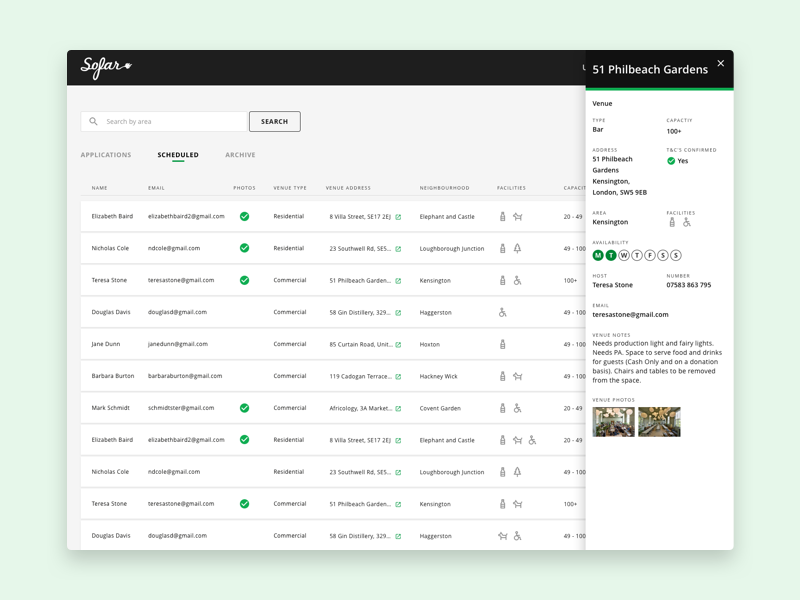Viewport: 800px width, 600px height.
Task: Click the Name column header
Action: pos(99,188)
